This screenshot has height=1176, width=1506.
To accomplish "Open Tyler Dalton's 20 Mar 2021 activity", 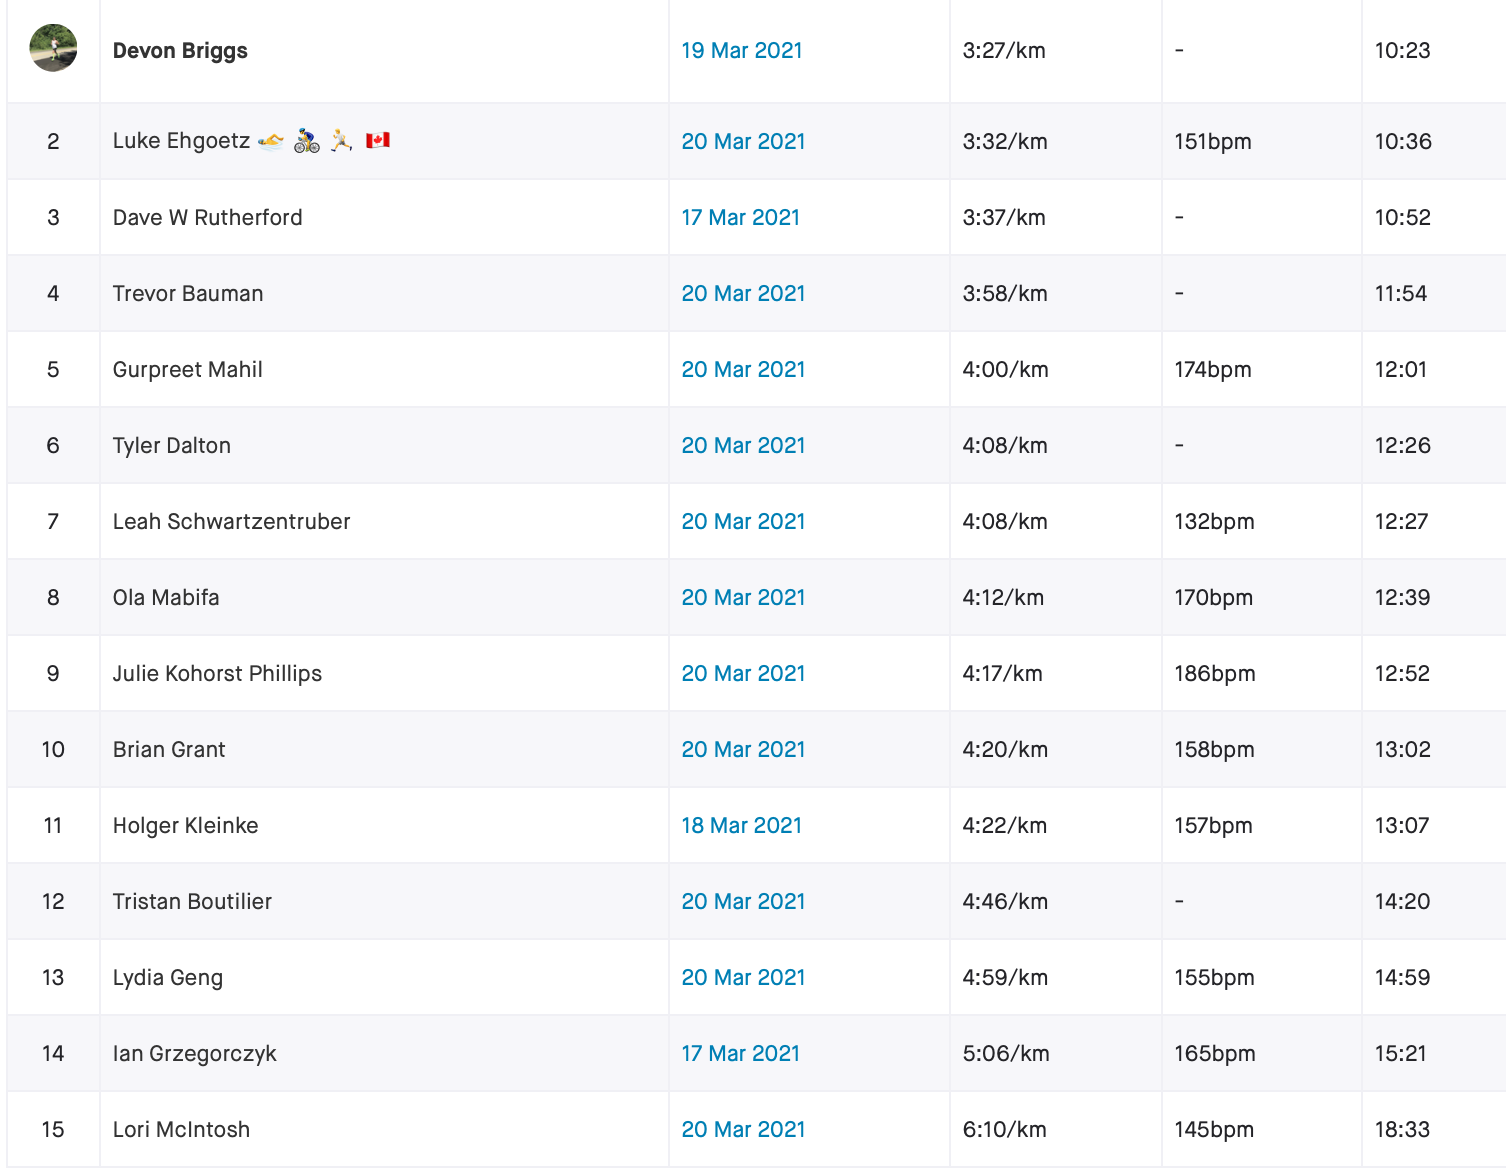I will (x=743, y=446).
